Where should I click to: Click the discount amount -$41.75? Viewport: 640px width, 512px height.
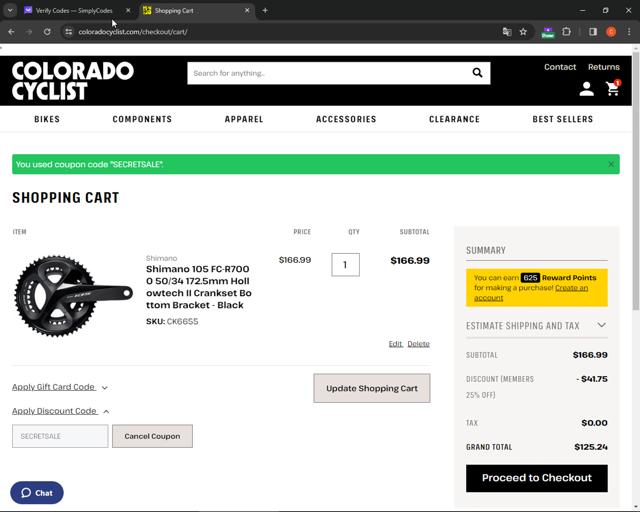pyautogui.click(x=592, y=379)
